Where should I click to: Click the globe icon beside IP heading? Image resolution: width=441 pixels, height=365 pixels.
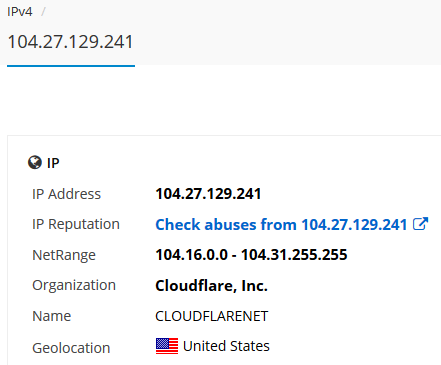click(x=35, y=163)
